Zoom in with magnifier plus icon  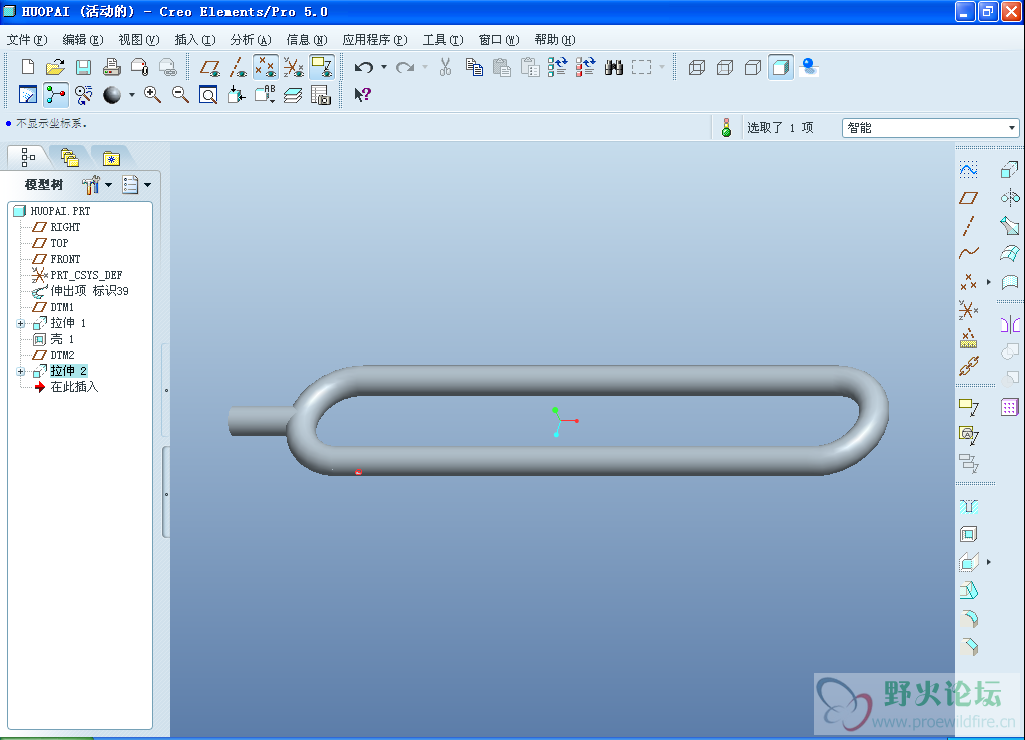152,95
